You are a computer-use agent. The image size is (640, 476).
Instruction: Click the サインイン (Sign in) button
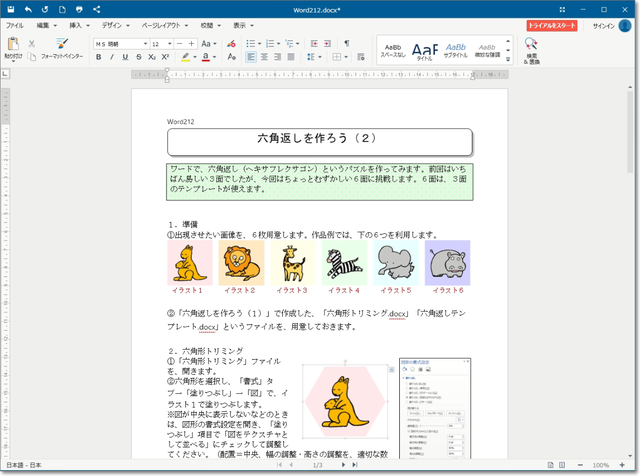pos(603,24)
